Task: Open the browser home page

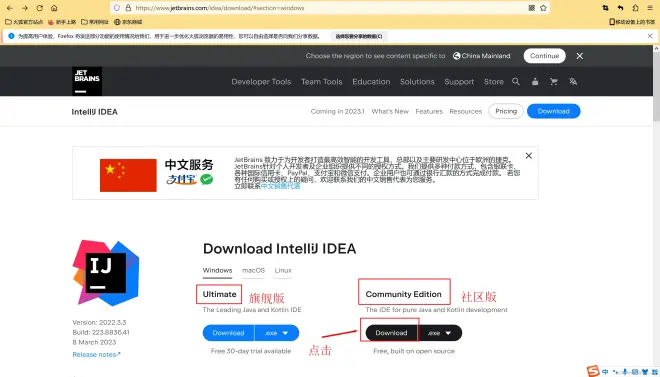Action: tap(54, 8)
